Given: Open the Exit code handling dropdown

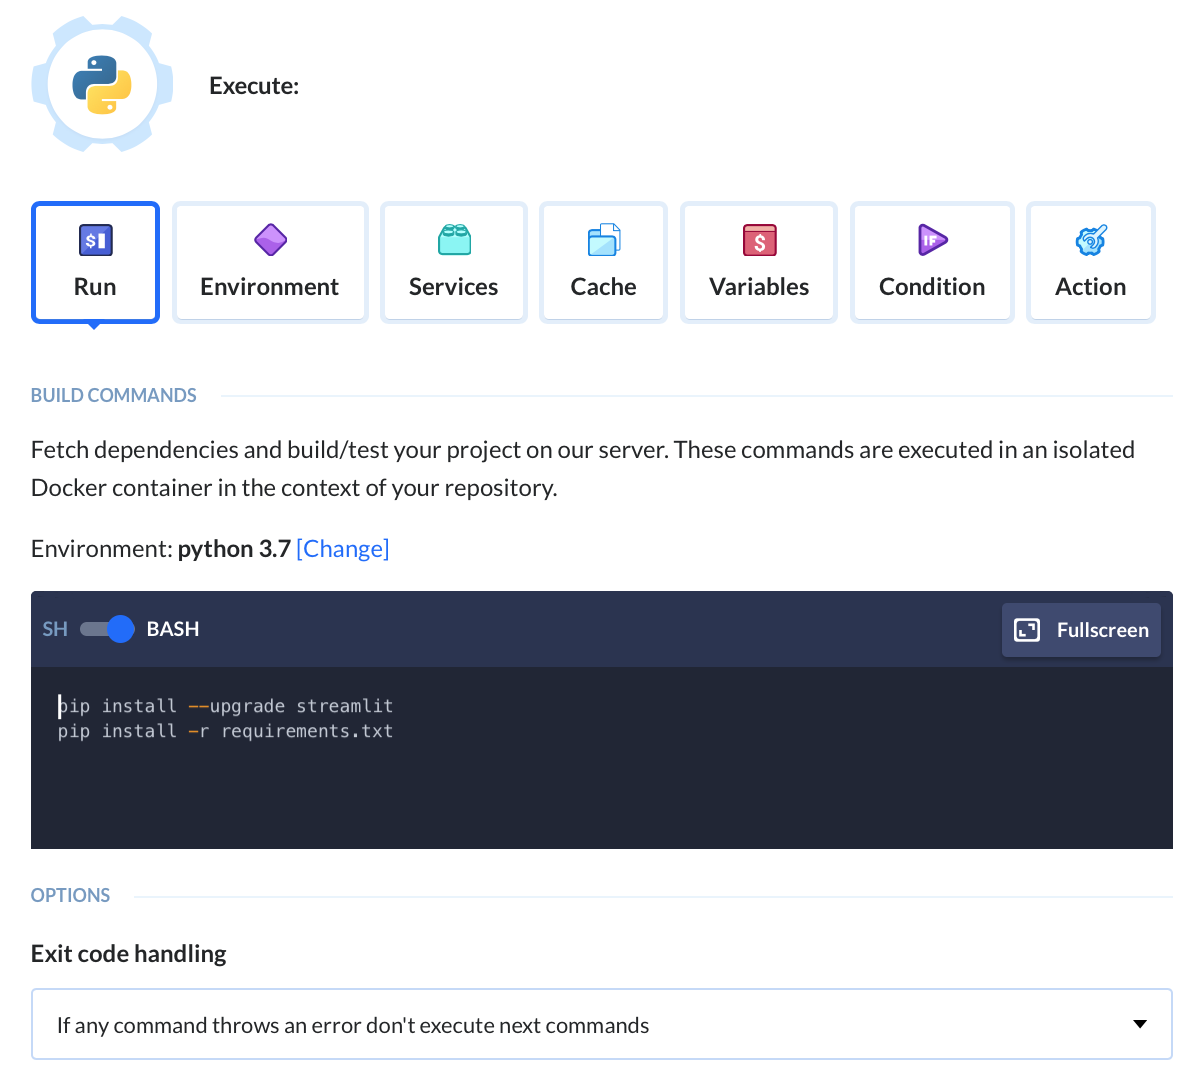Looking at the screenshot, I should pos(602,1024).
